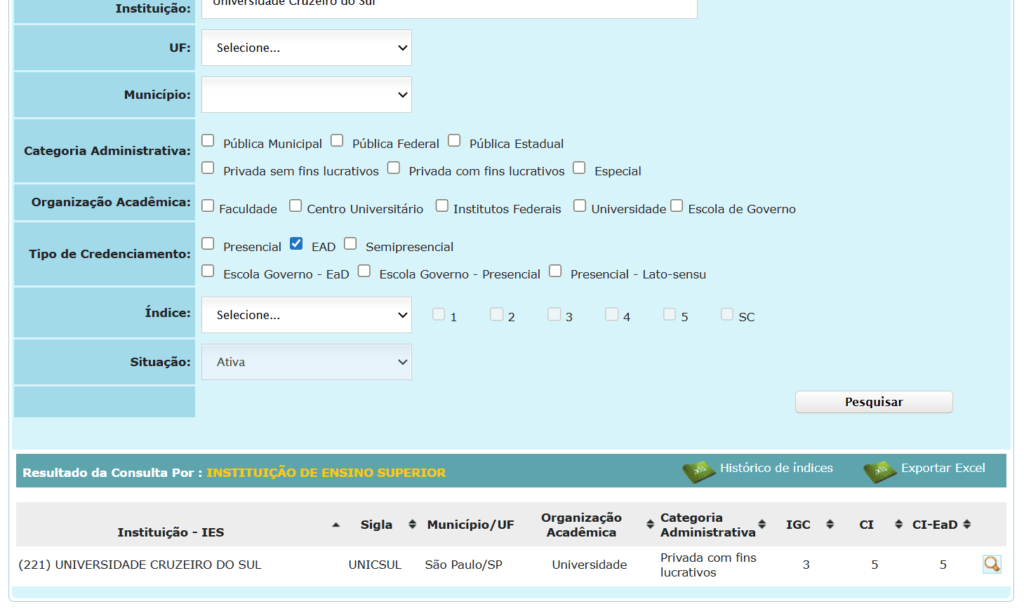
Task: Open the Índice selection dropdown
Action: (x=306, y=315)
